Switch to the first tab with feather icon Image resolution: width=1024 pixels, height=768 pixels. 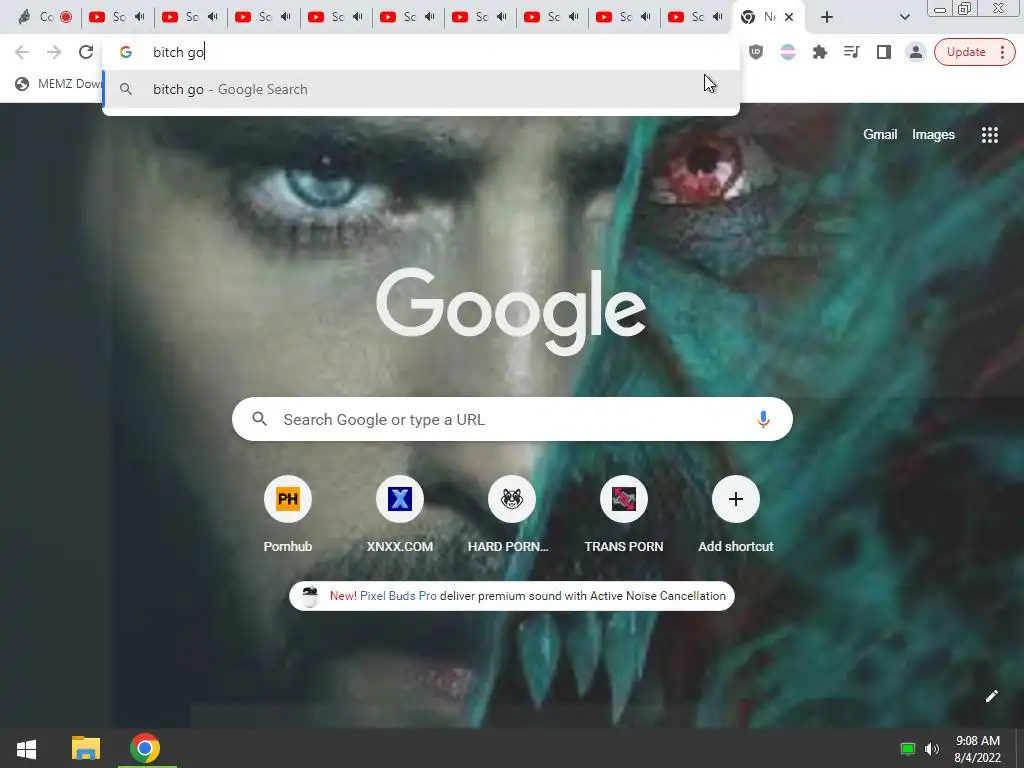coord(44,17)
